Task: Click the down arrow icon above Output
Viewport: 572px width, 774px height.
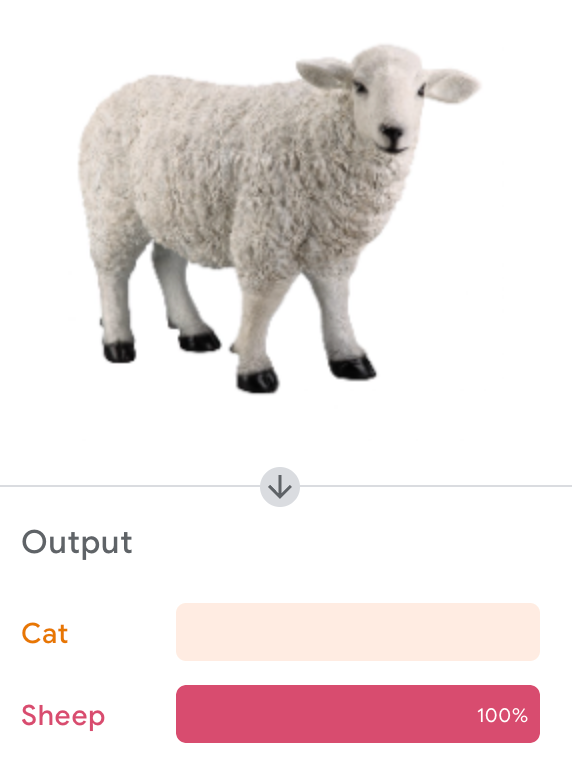Action: tap(280, 487)
